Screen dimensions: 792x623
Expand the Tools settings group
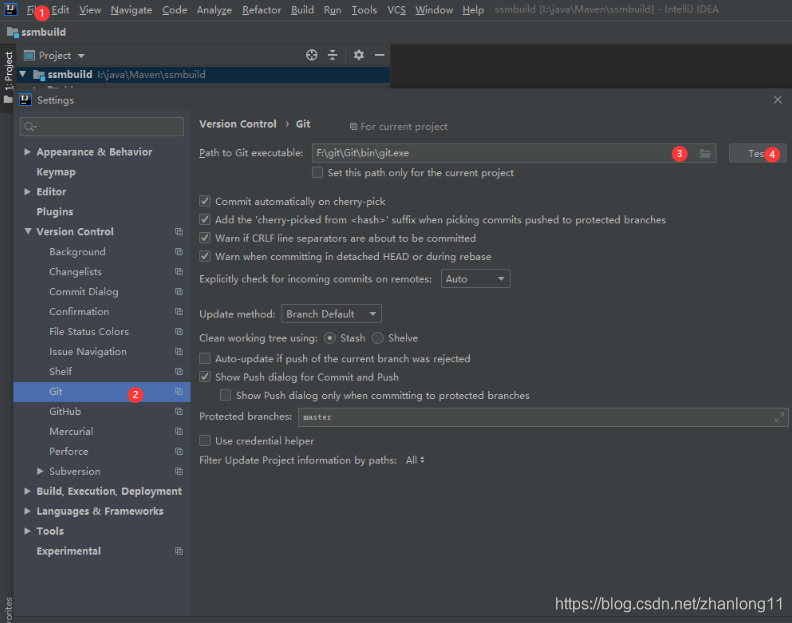click(x=27, y=531)
